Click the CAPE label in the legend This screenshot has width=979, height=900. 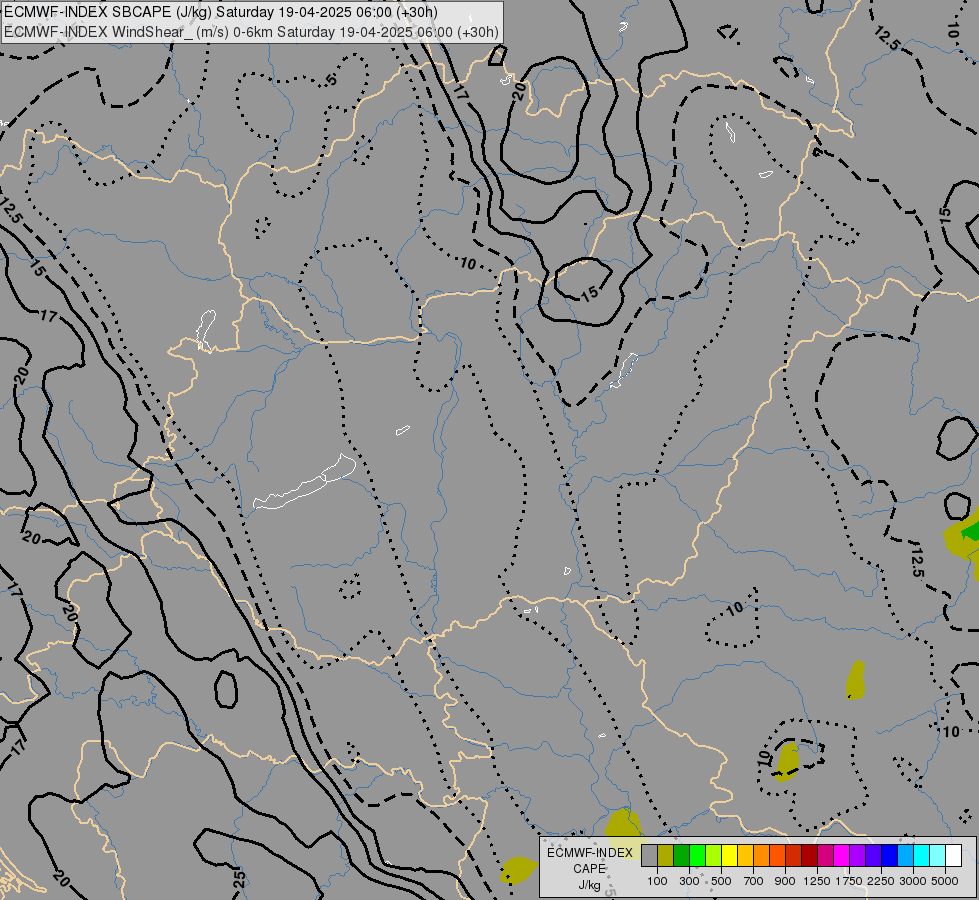(589, 869)
